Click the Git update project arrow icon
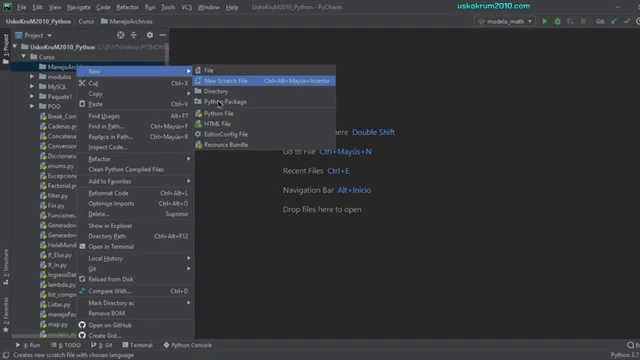 614,21
